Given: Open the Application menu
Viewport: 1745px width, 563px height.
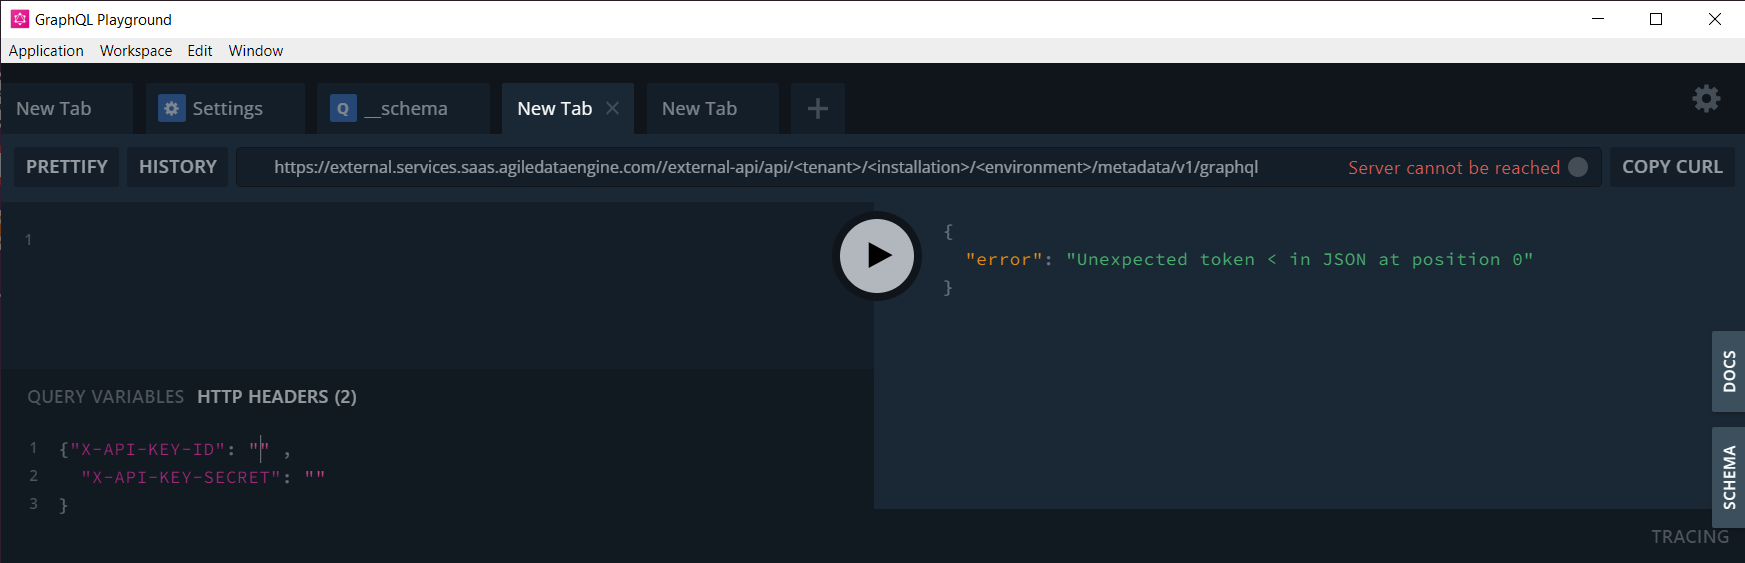Looking at the screenshot, I should pyautogui.click(x=46, y=51).
